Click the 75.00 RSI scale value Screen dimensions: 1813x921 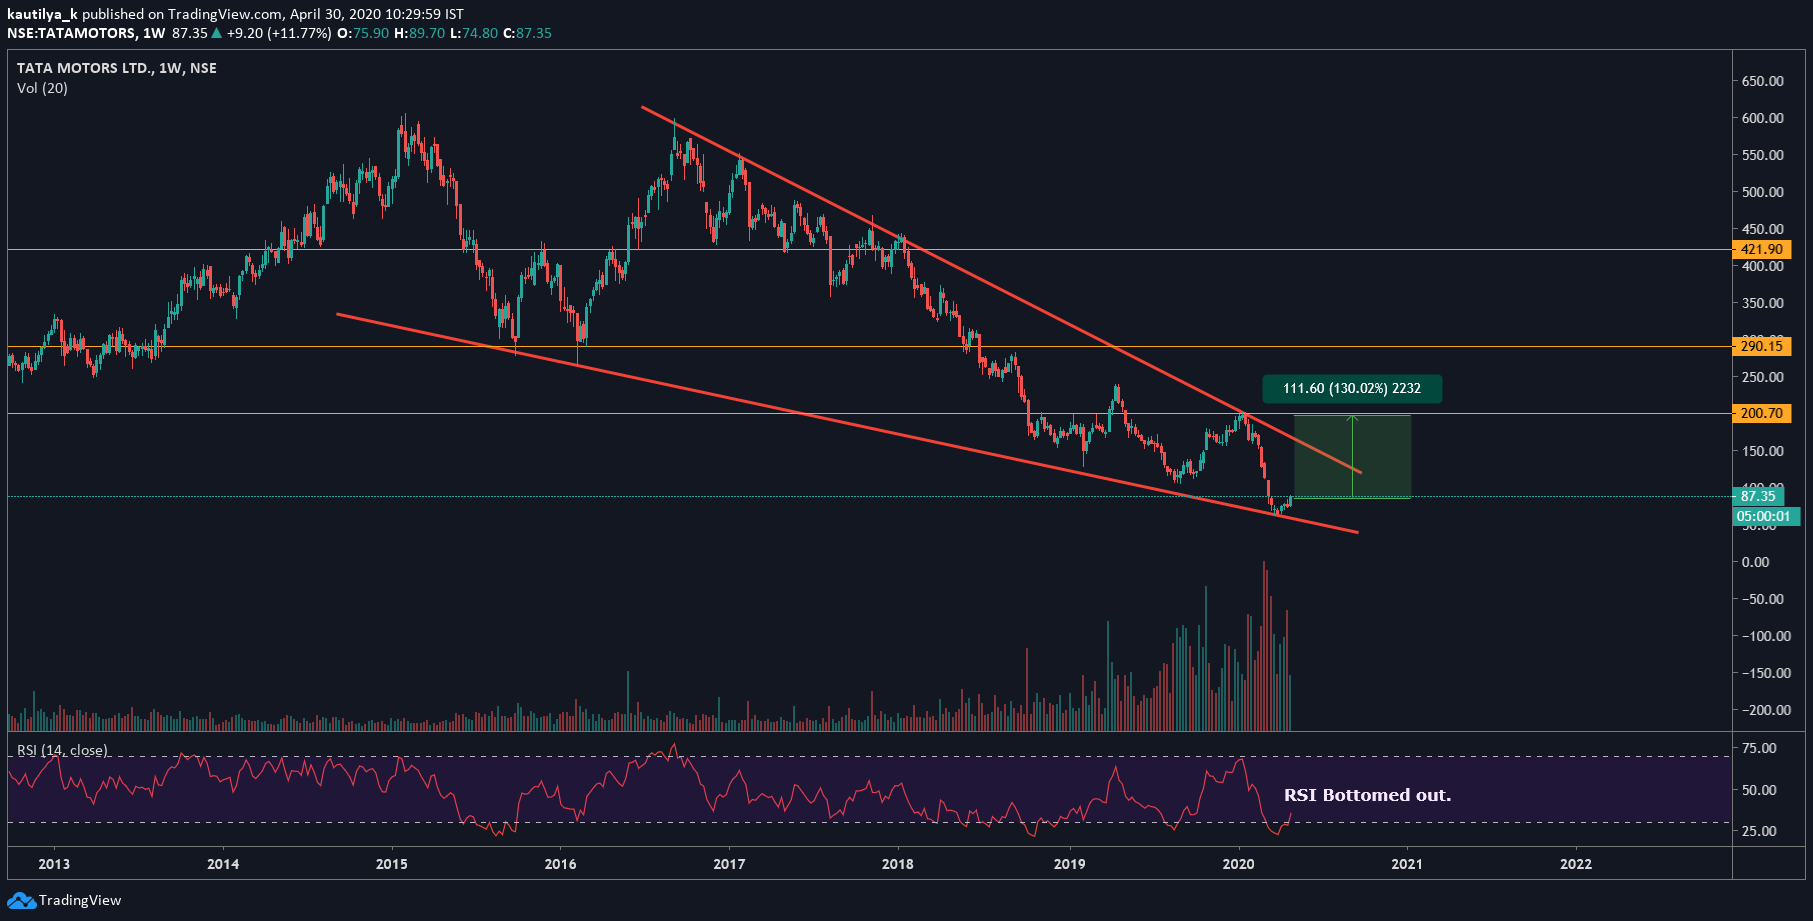[1759, 748]
